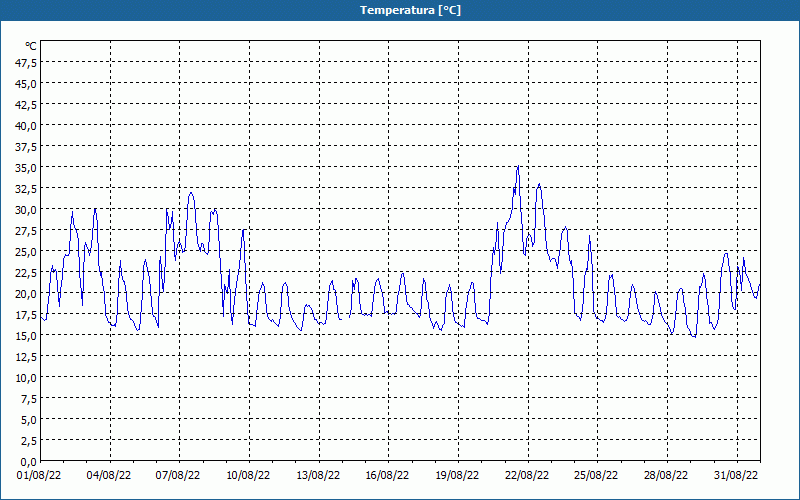Click the 40,0 y-axis label
This screenshot has width=800, height=500.
click(27, 126)
